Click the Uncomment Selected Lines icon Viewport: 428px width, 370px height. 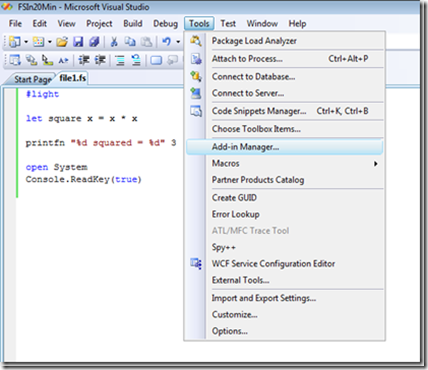pos(136,60)
